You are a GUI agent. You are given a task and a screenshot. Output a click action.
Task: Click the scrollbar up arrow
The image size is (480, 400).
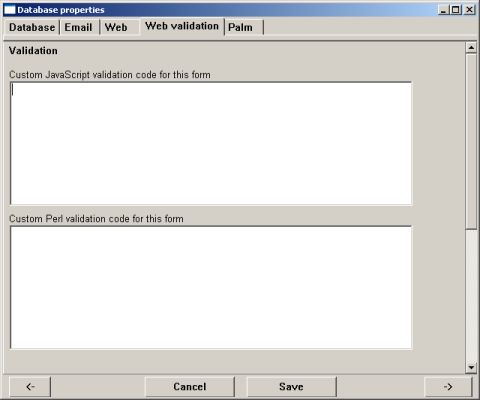pyautogui.click(x=471, y=48)
